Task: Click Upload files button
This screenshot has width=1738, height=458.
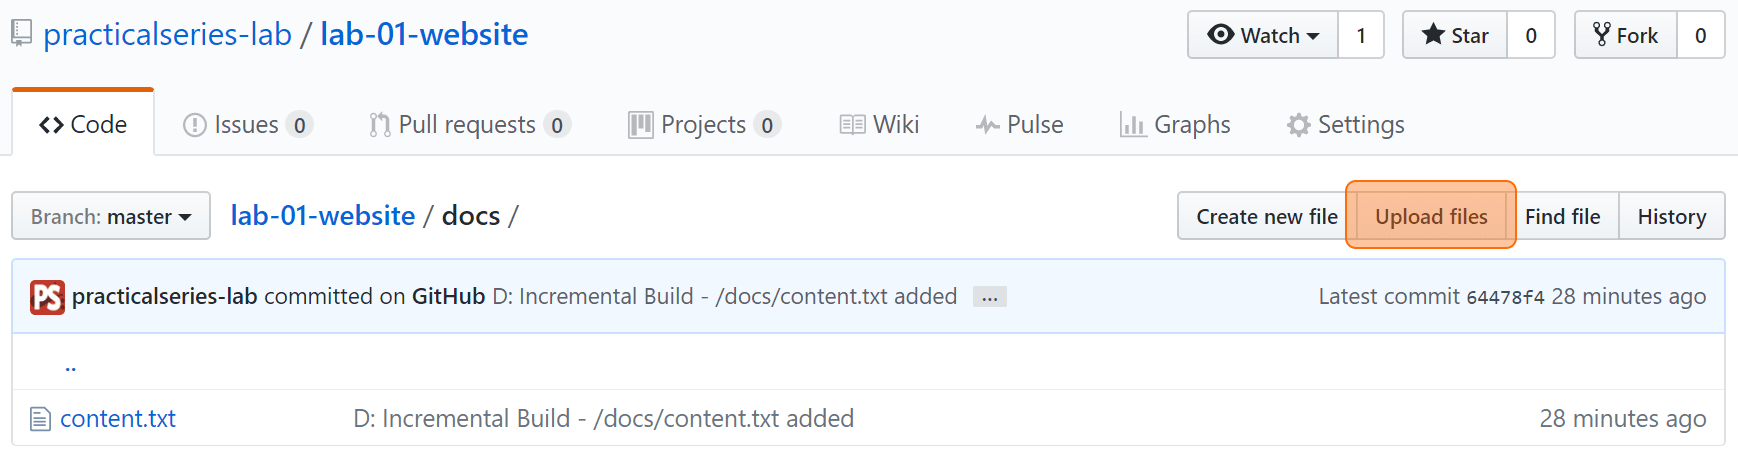Action: click(x=1431, y=216)
